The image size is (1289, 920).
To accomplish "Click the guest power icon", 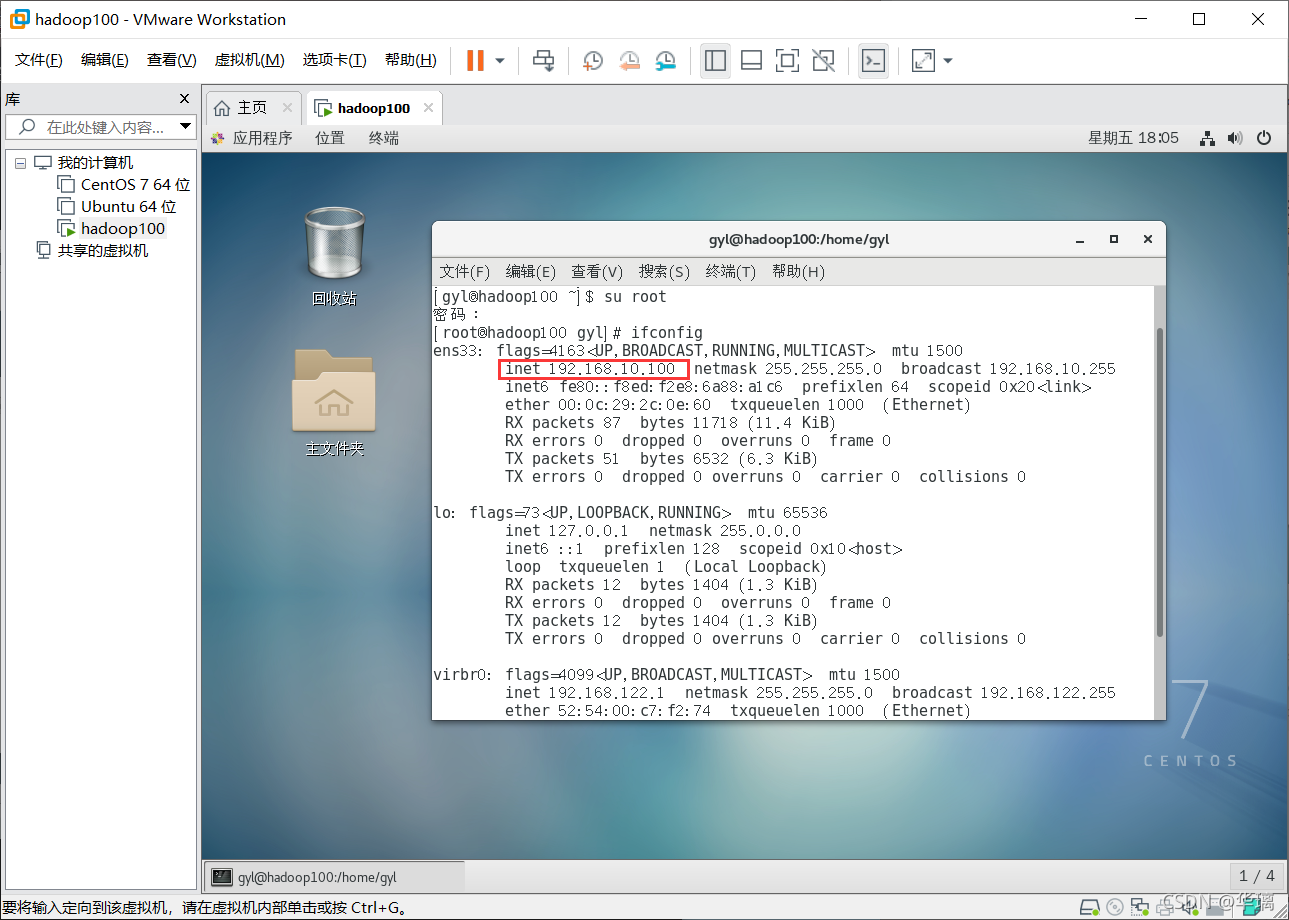I will point(1263,138).
